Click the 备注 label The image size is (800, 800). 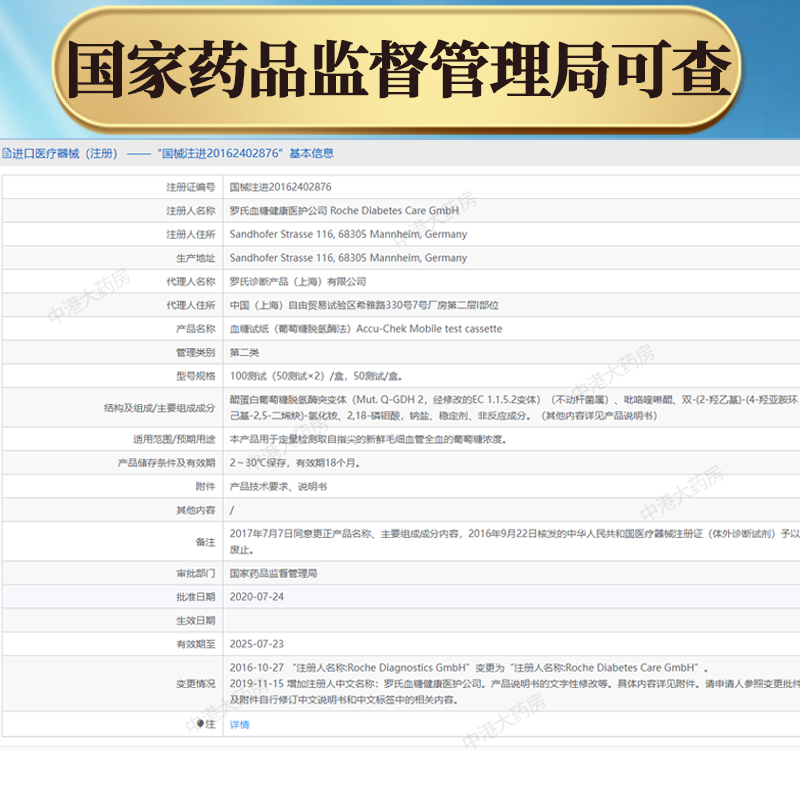click(x=206, y=542)
